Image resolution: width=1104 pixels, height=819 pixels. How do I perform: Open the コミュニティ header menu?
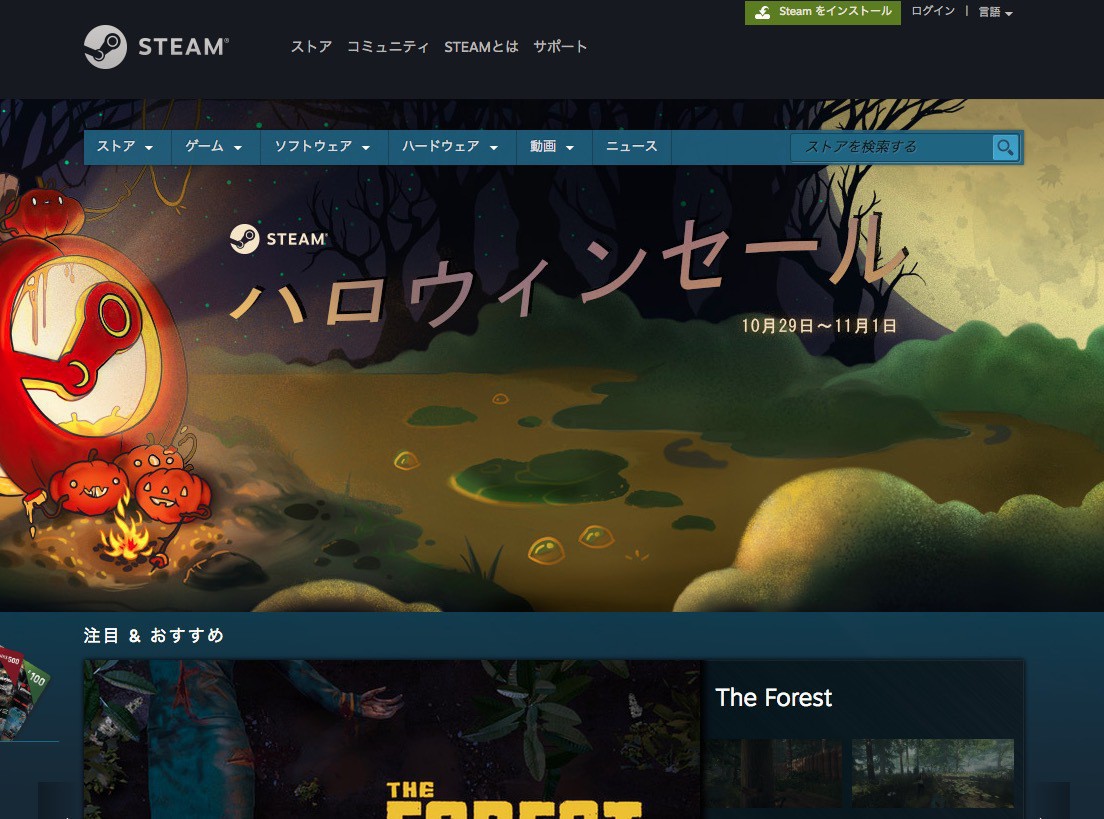point(387,46)
